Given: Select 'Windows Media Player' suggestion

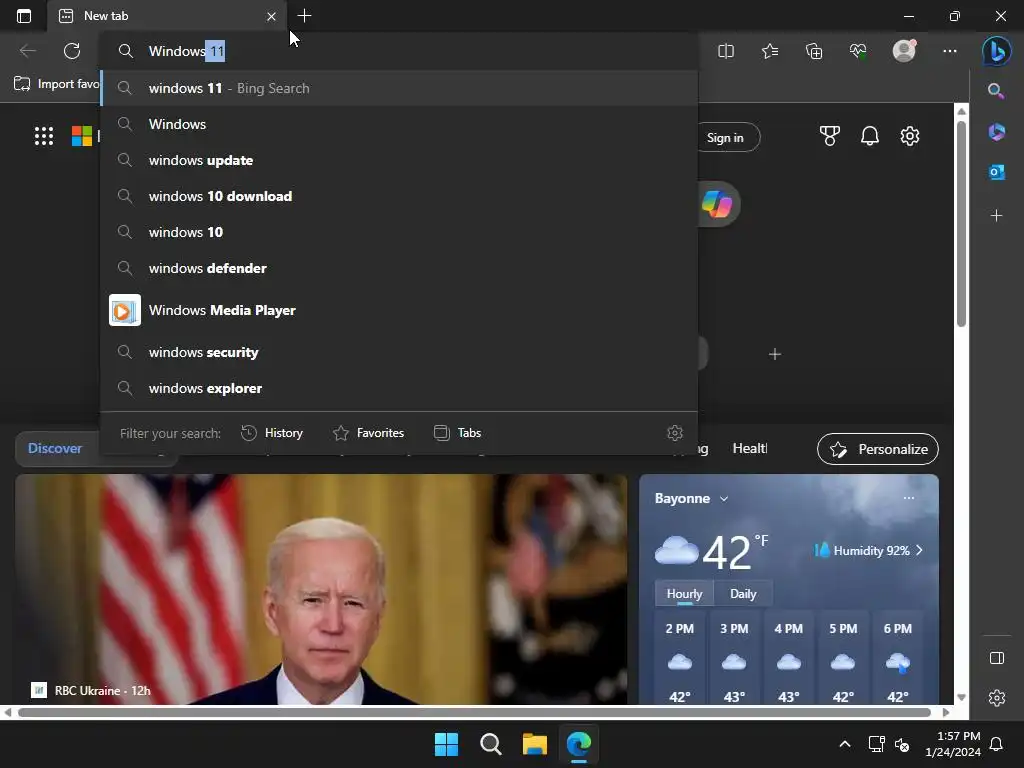Looking at the screenshot, I should pos(400,310).
